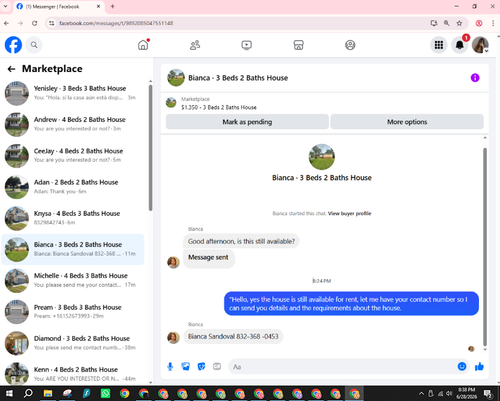Viewport: 500px width, 401px height.
Task: Open View buyer profile link
Action: [349, 213]
